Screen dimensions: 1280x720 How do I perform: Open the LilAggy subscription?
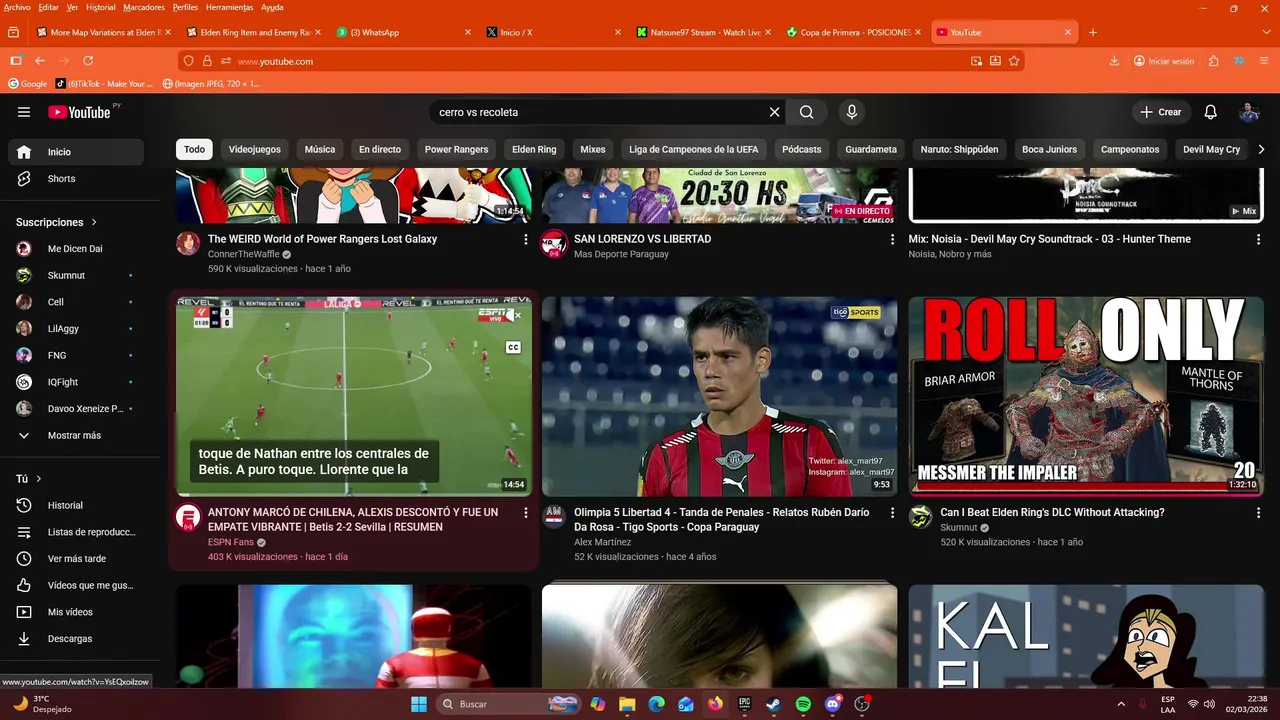(x=76, y=329)
